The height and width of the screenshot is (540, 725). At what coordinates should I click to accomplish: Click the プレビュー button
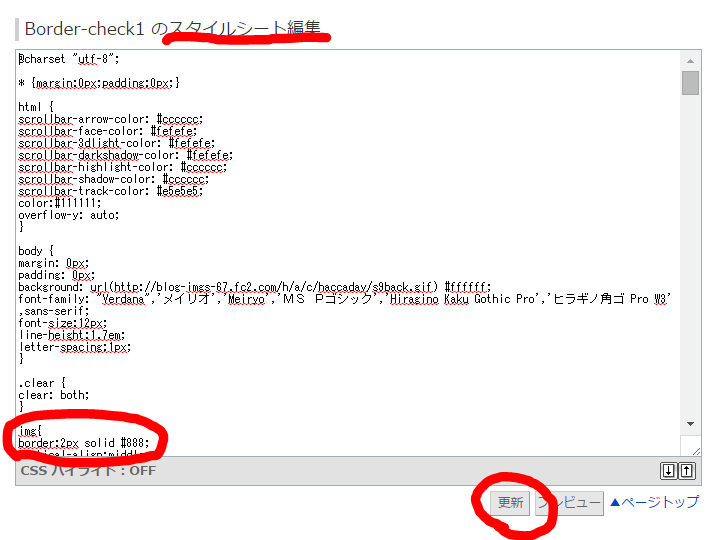click(569, 503)
